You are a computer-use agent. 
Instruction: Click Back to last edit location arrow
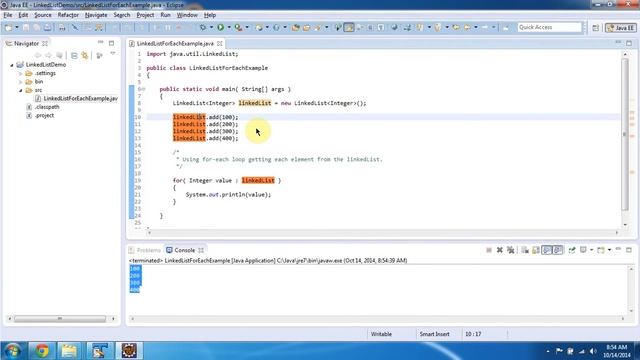tap(456, 27)
